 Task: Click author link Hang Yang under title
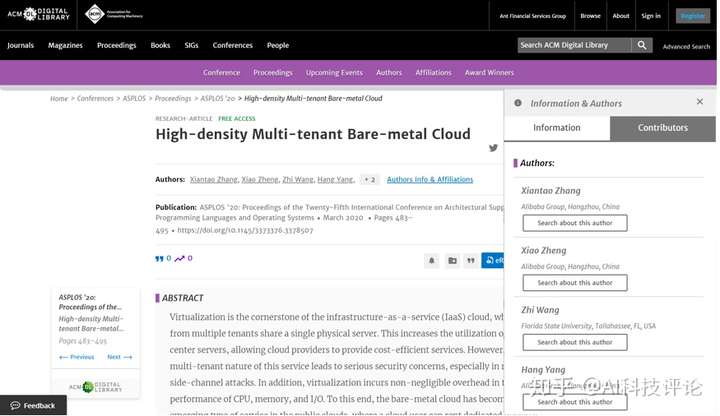tap(335, 180)
